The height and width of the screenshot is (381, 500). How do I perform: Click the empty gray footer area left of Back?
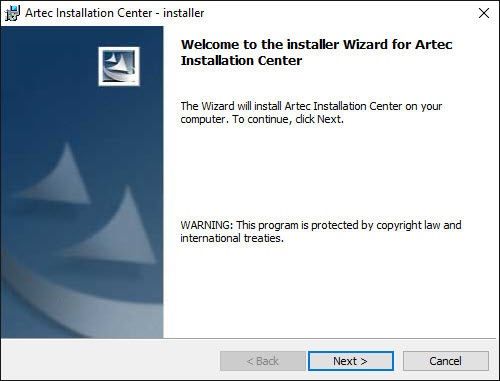pyautogui.click(x=110, y=360)
